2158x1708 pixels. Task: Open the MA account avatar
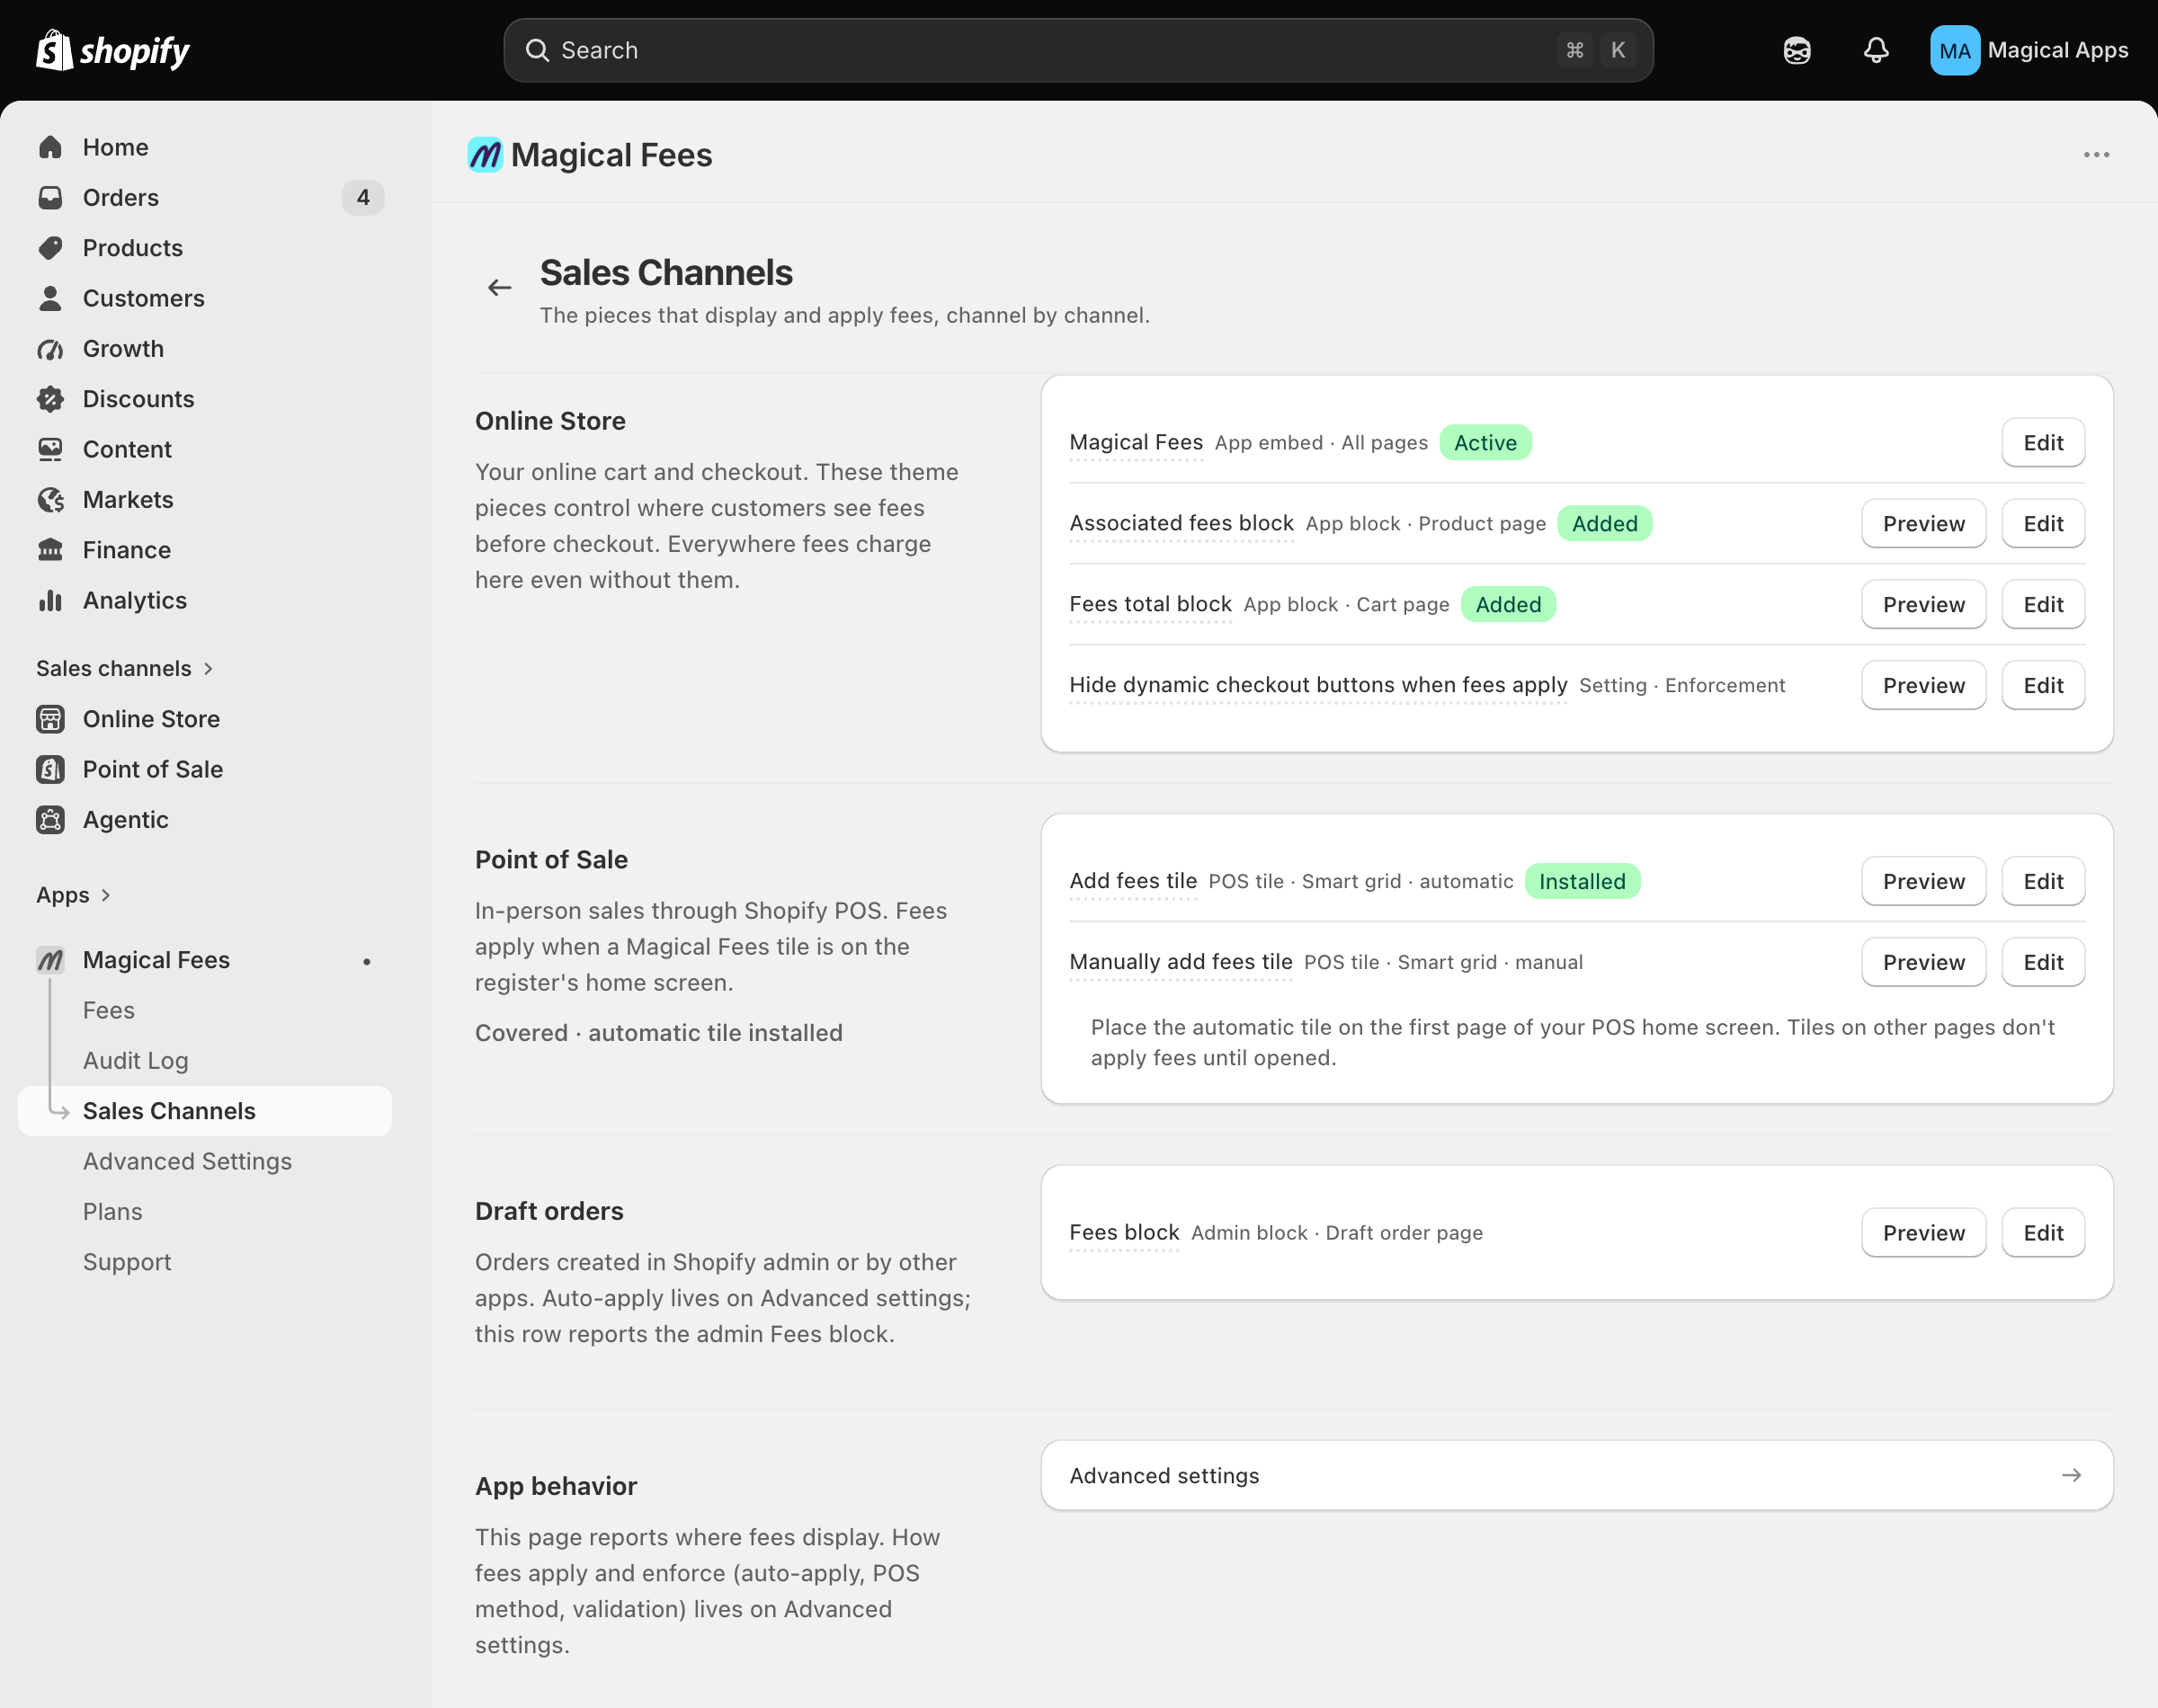(1954, 50)
